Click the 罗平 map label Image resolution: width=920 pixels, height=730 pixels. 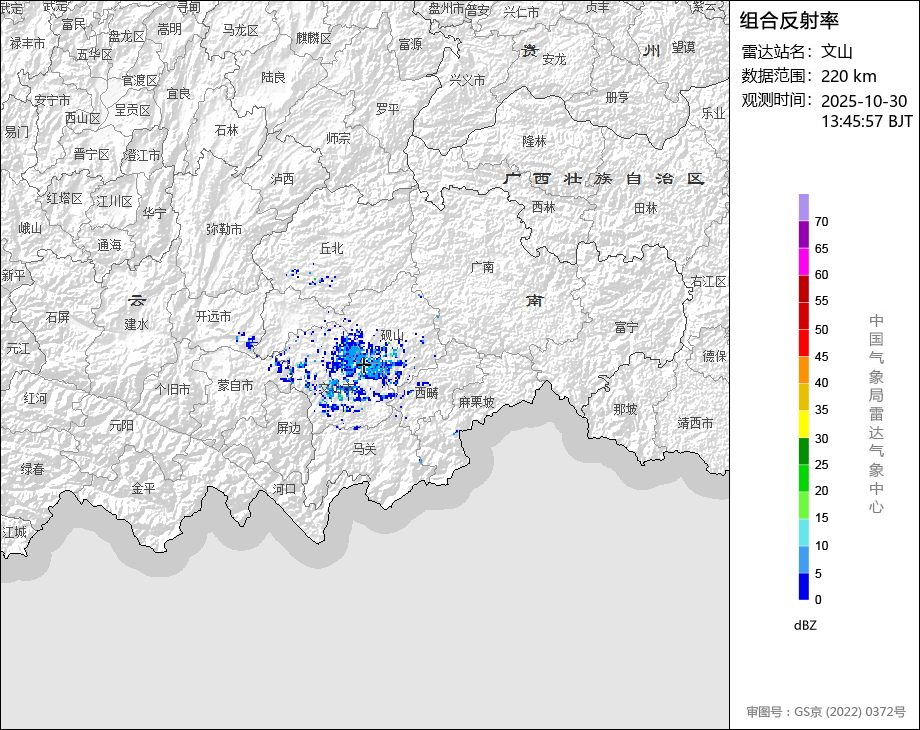click(x=387, y=109)
